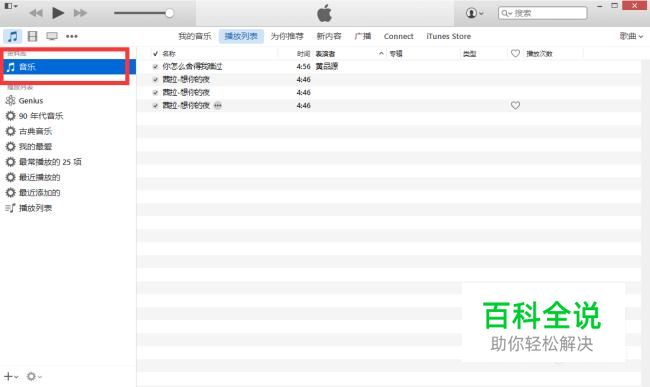Screen dimensions: 650x387
Task: Sort by the 表演者 column header
Action: point(325,53)
